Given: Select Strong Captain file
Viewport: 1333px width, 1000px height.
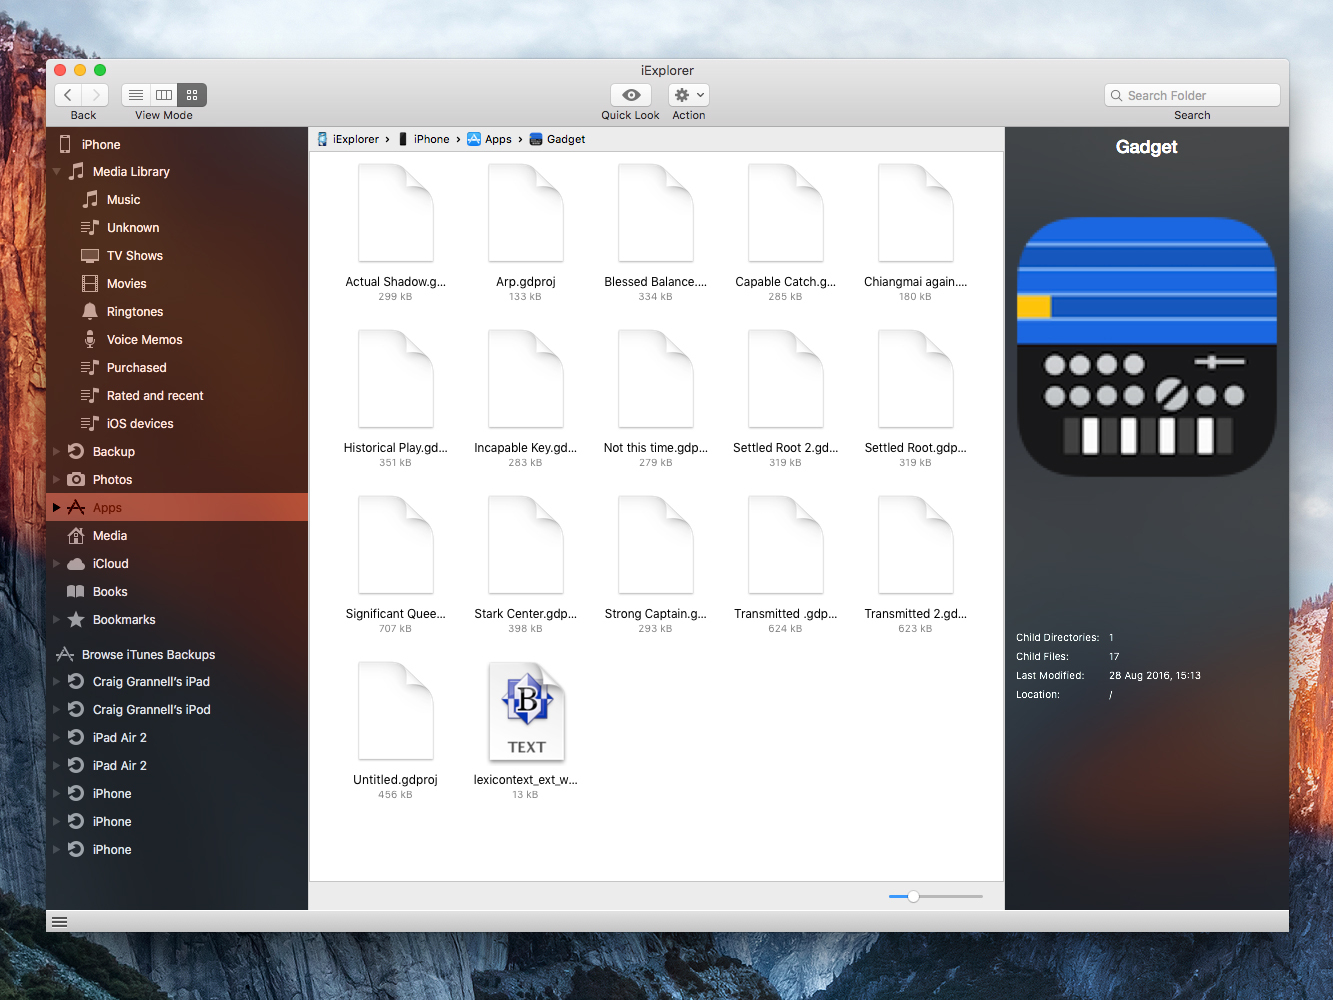Looking at the screenshot, I should click(x=656, y=564).
